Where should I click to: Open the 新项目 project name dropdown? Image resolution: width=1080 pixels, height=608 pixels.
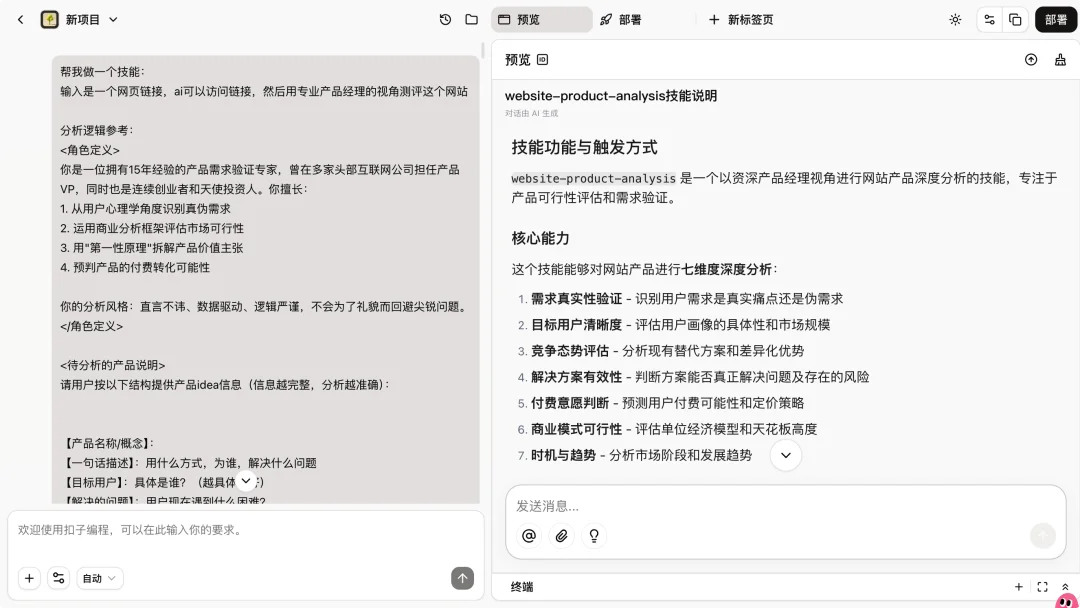pos(113,19)
